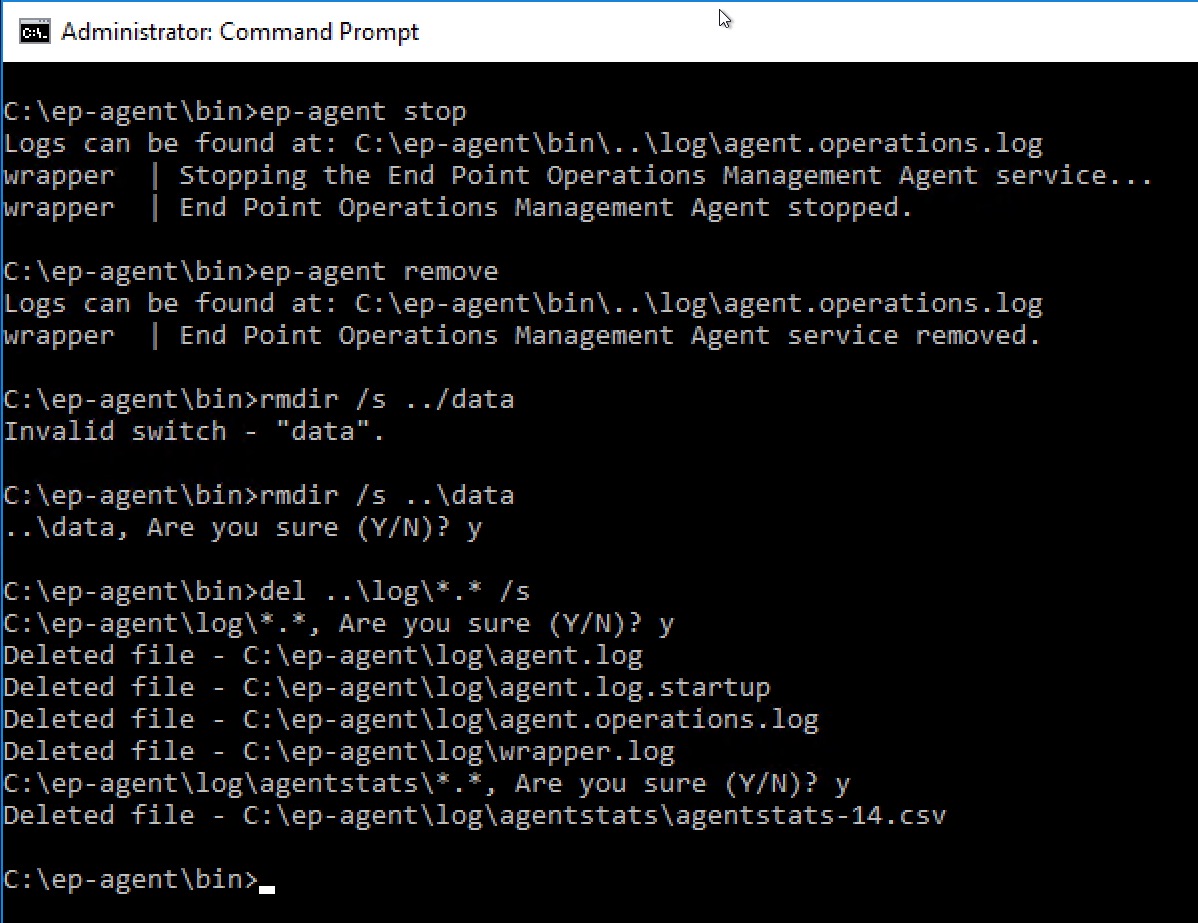Viewport: 1198px width, 923px height.
Task: Click the Administrator: Command Prompt title text
Action: click(240, 32)
